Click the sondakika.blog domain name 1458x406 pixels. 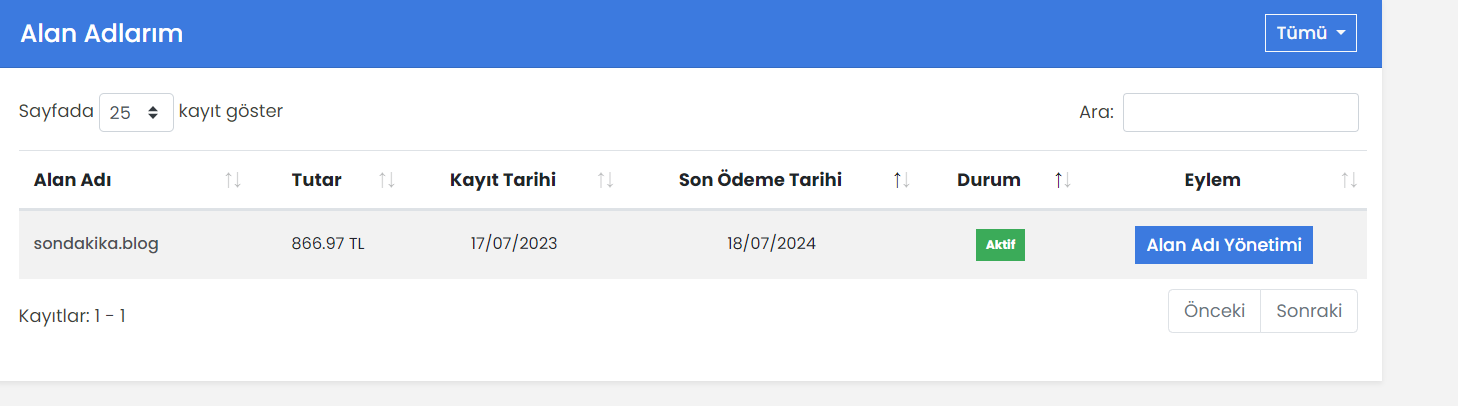tap(96, 243)
